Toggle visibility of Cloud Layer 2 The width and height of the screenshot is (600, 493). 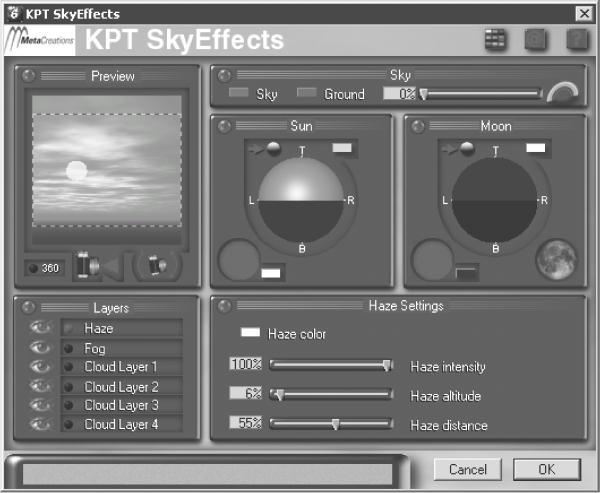click(x=40, y=386)
